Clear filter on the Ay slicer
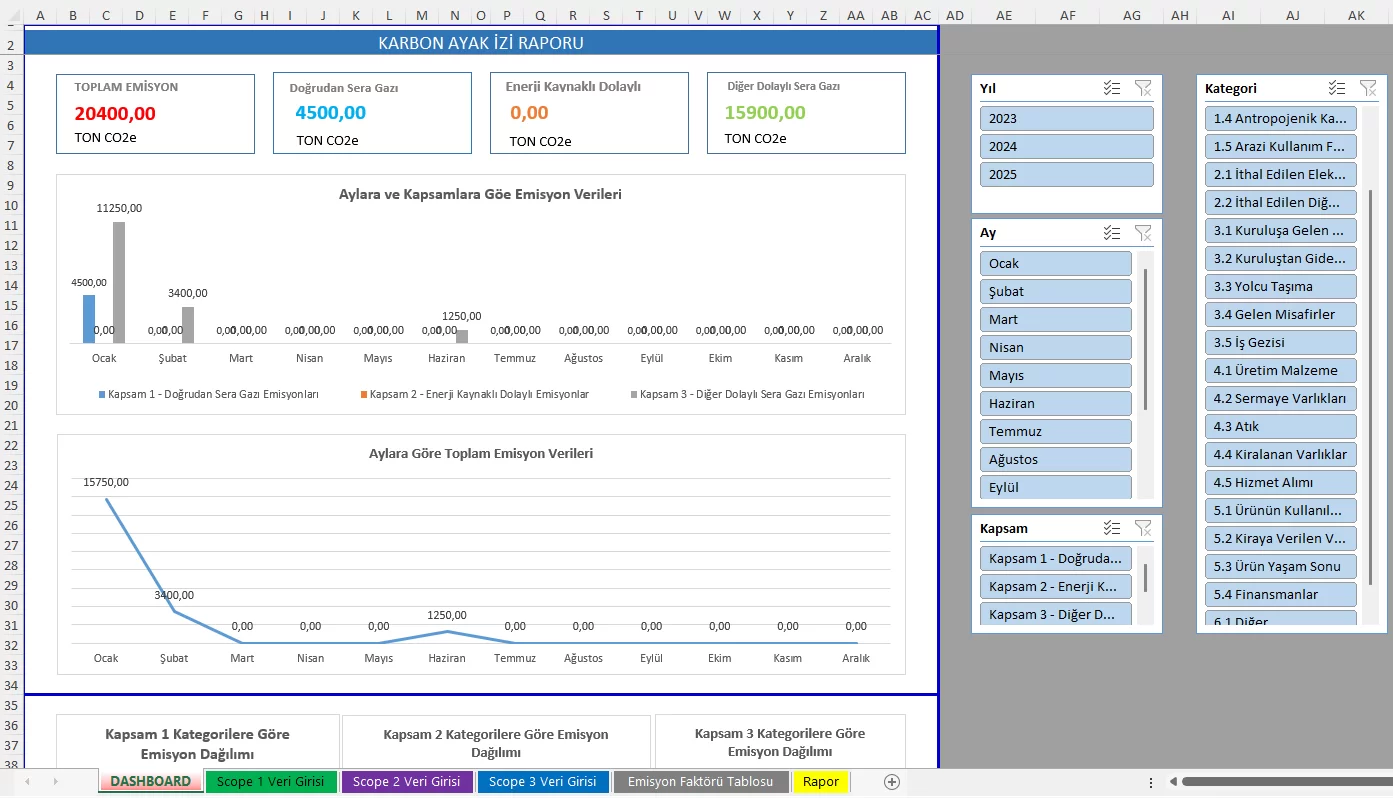 click(x=1143, y=233)
